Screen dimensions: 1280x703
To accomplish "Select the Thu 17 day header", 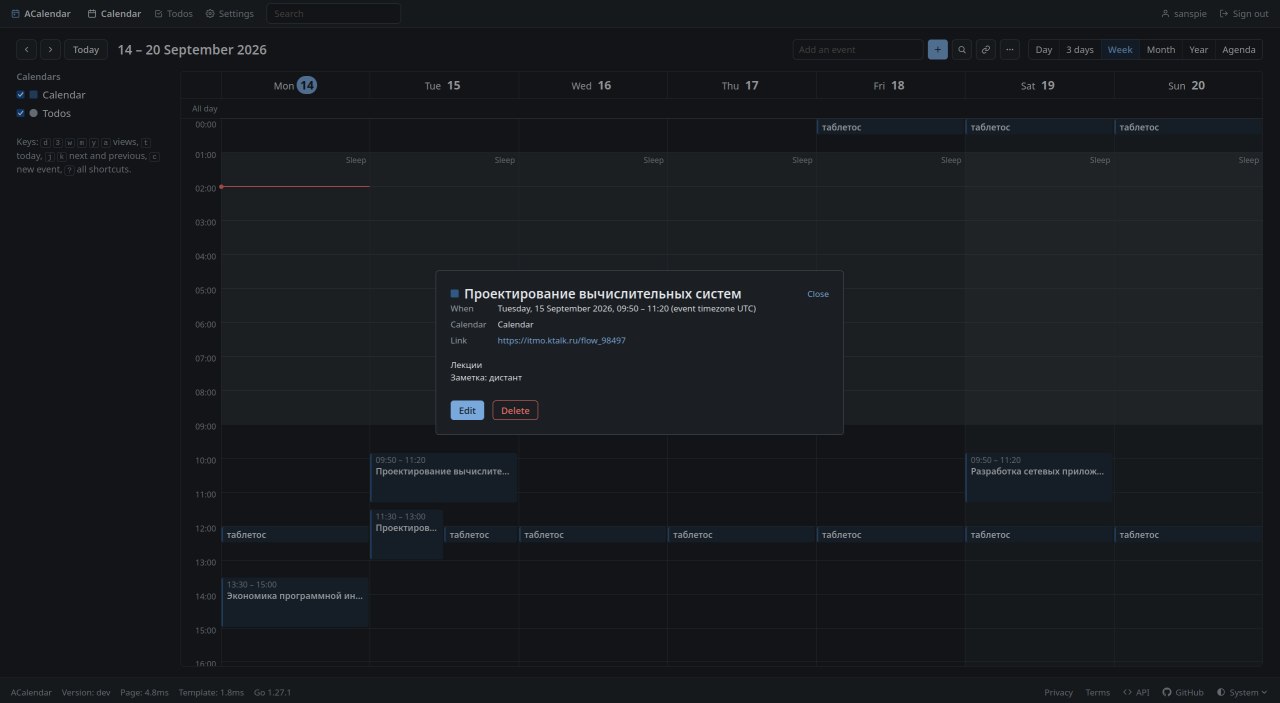I will point(740,86).
